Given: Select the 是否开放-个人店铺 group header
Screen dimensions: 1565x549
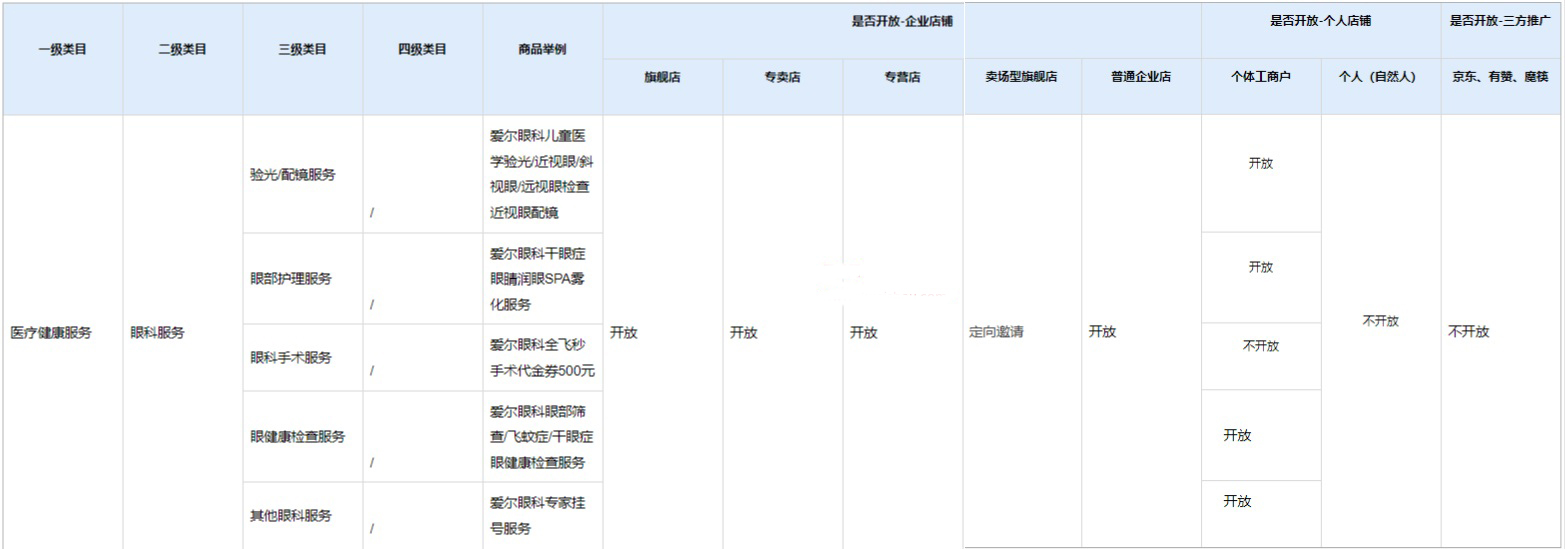Looking at the screenshot, I should [1320, 21].
